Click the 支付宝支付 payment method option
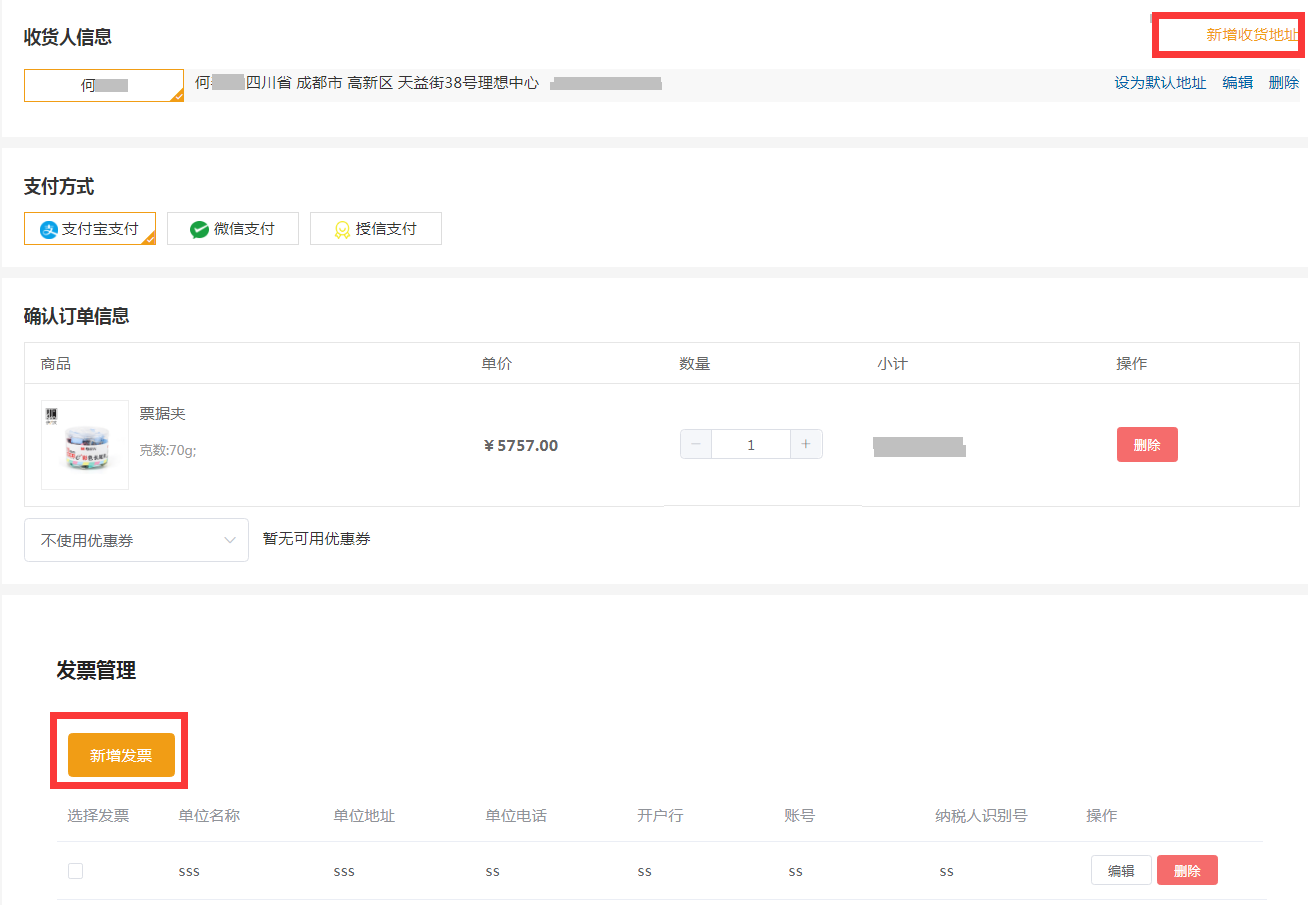1308x905 pixels. click(x=90, y=228)
